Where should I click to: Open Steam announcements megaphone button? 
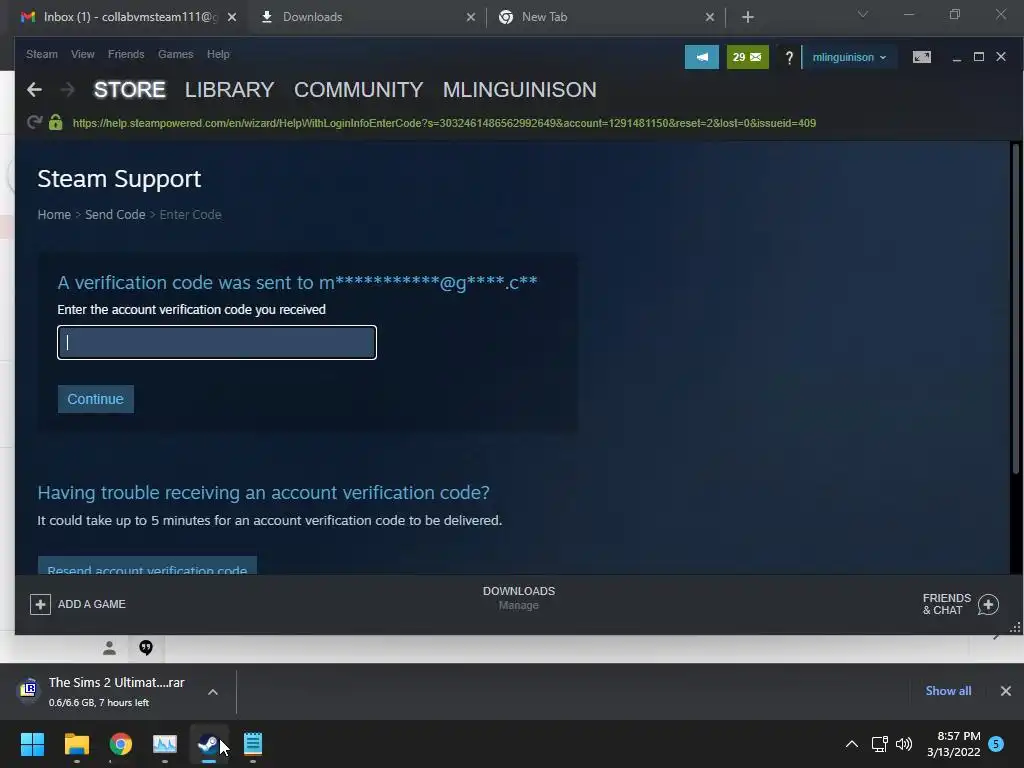(701, 57)
